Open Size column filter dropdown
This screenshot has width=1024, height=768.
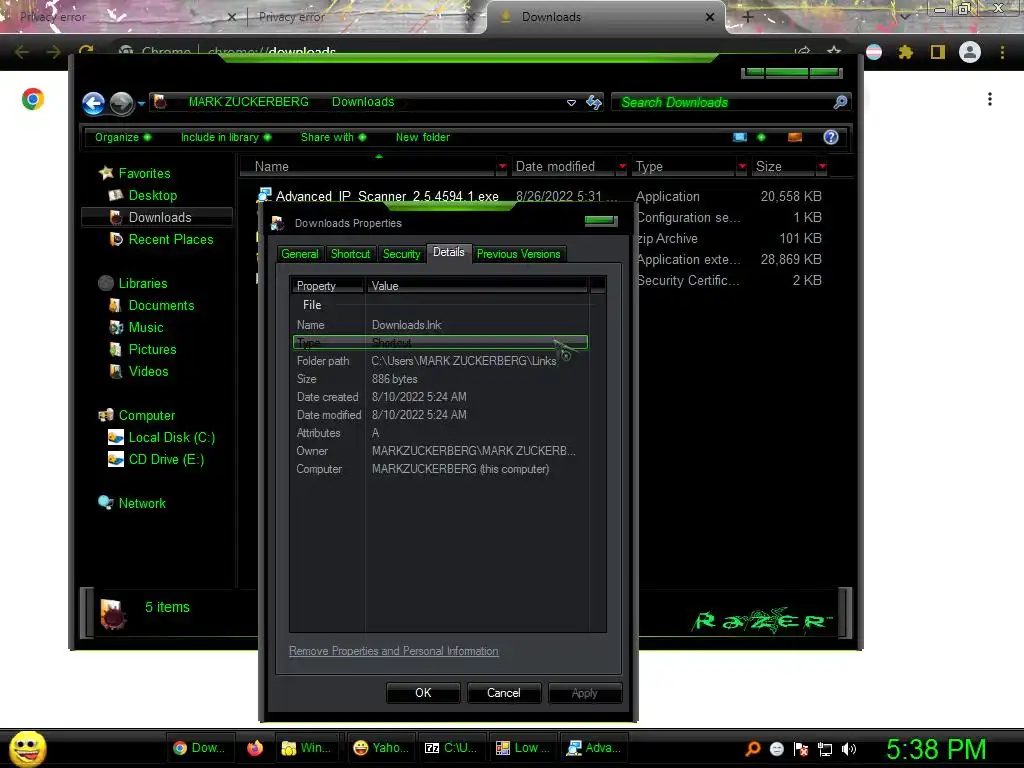click(822, 167)
